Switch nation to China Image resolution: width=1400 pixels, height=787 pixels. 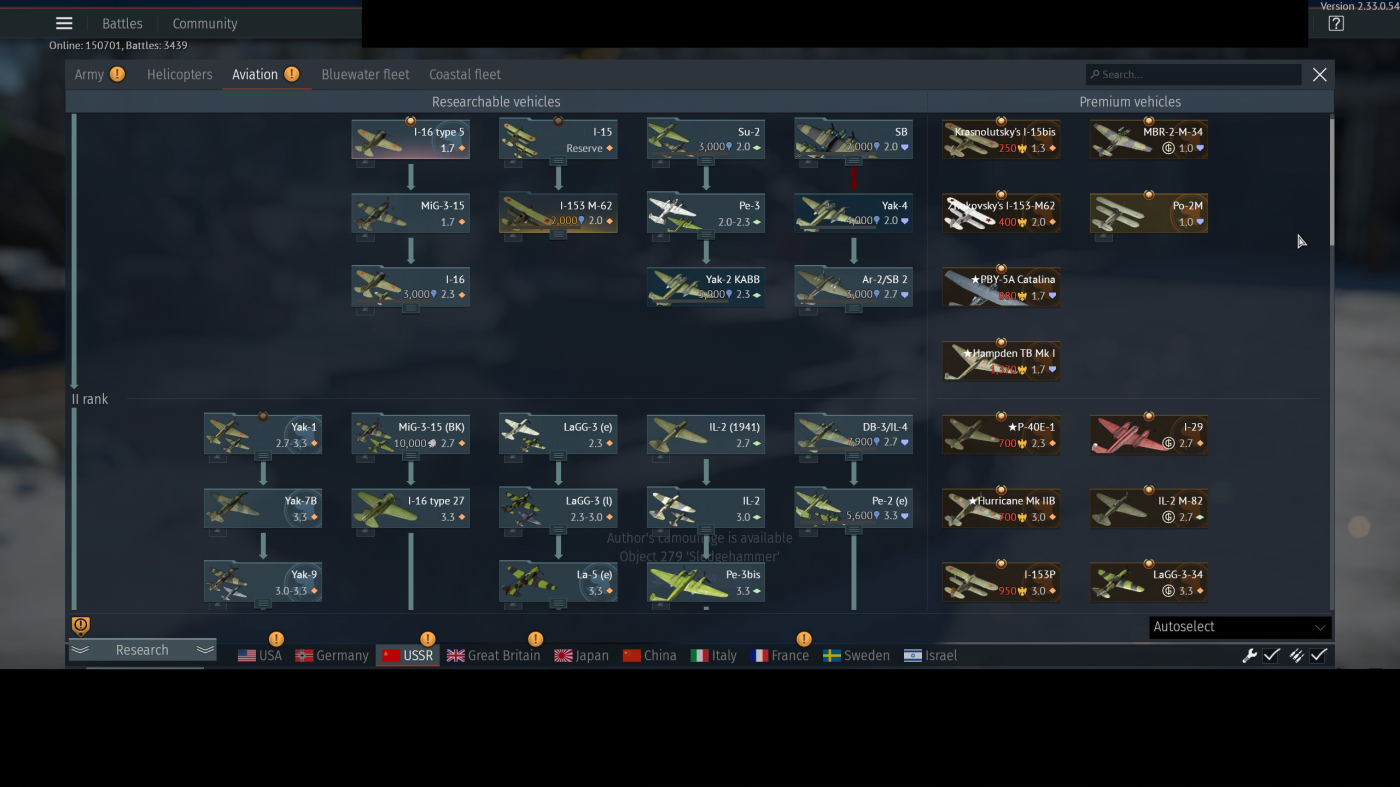649,656
